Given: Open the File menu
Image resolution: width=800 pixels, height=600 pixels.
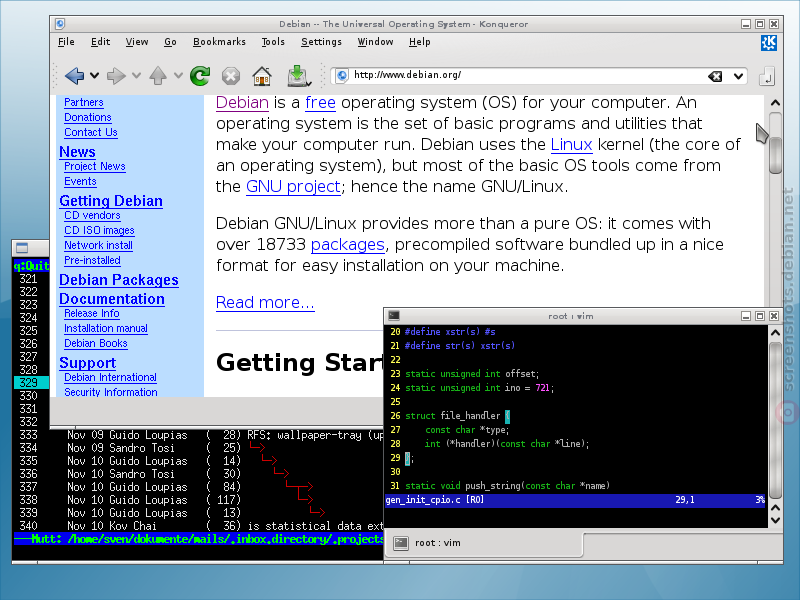Looking at the screenshot, I should coord(66,42).
